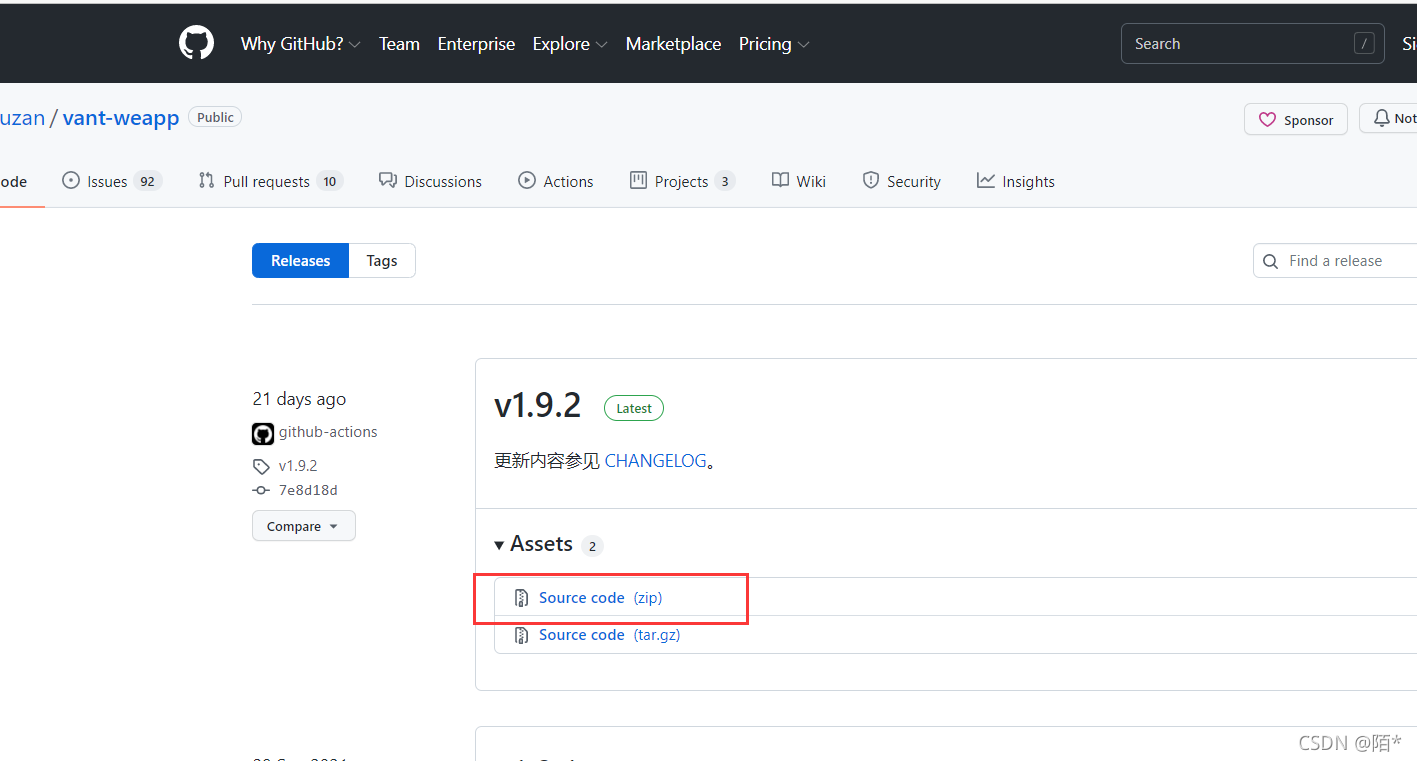Click the tag icon beside v1.9.2
The height and width of the screenshot is (761, 1417).
pyautogui.click(x=261, y=466)
